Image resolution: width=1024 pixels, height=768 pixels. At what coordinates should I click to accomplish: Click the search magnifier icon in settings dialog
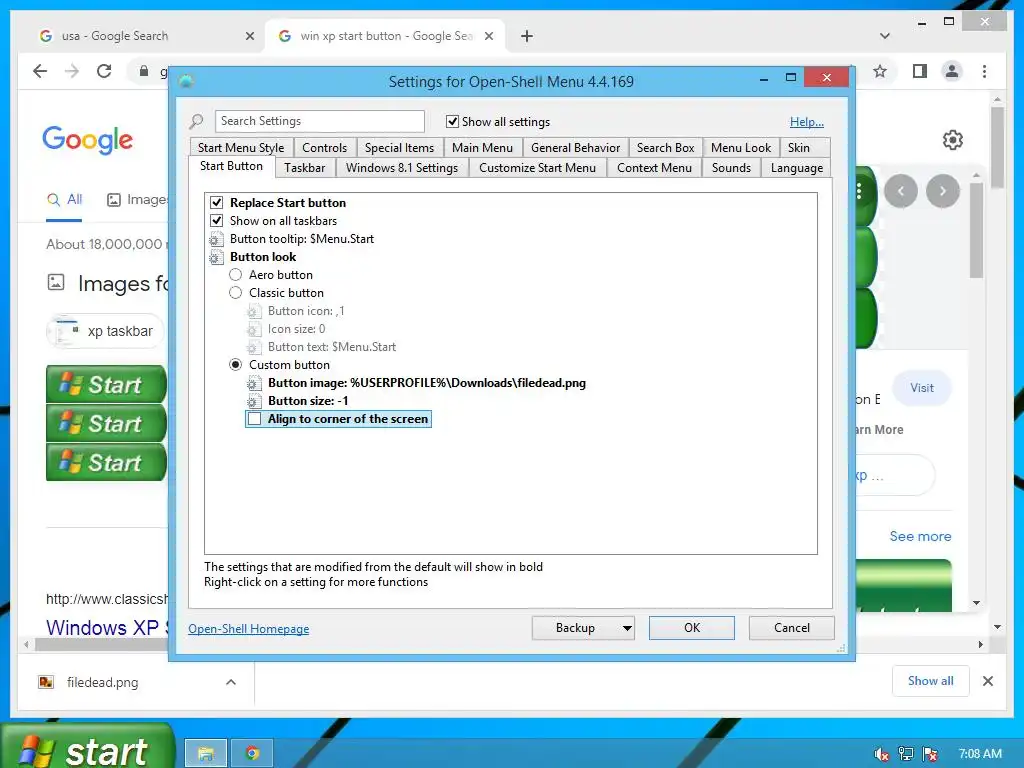coord(197,121)
